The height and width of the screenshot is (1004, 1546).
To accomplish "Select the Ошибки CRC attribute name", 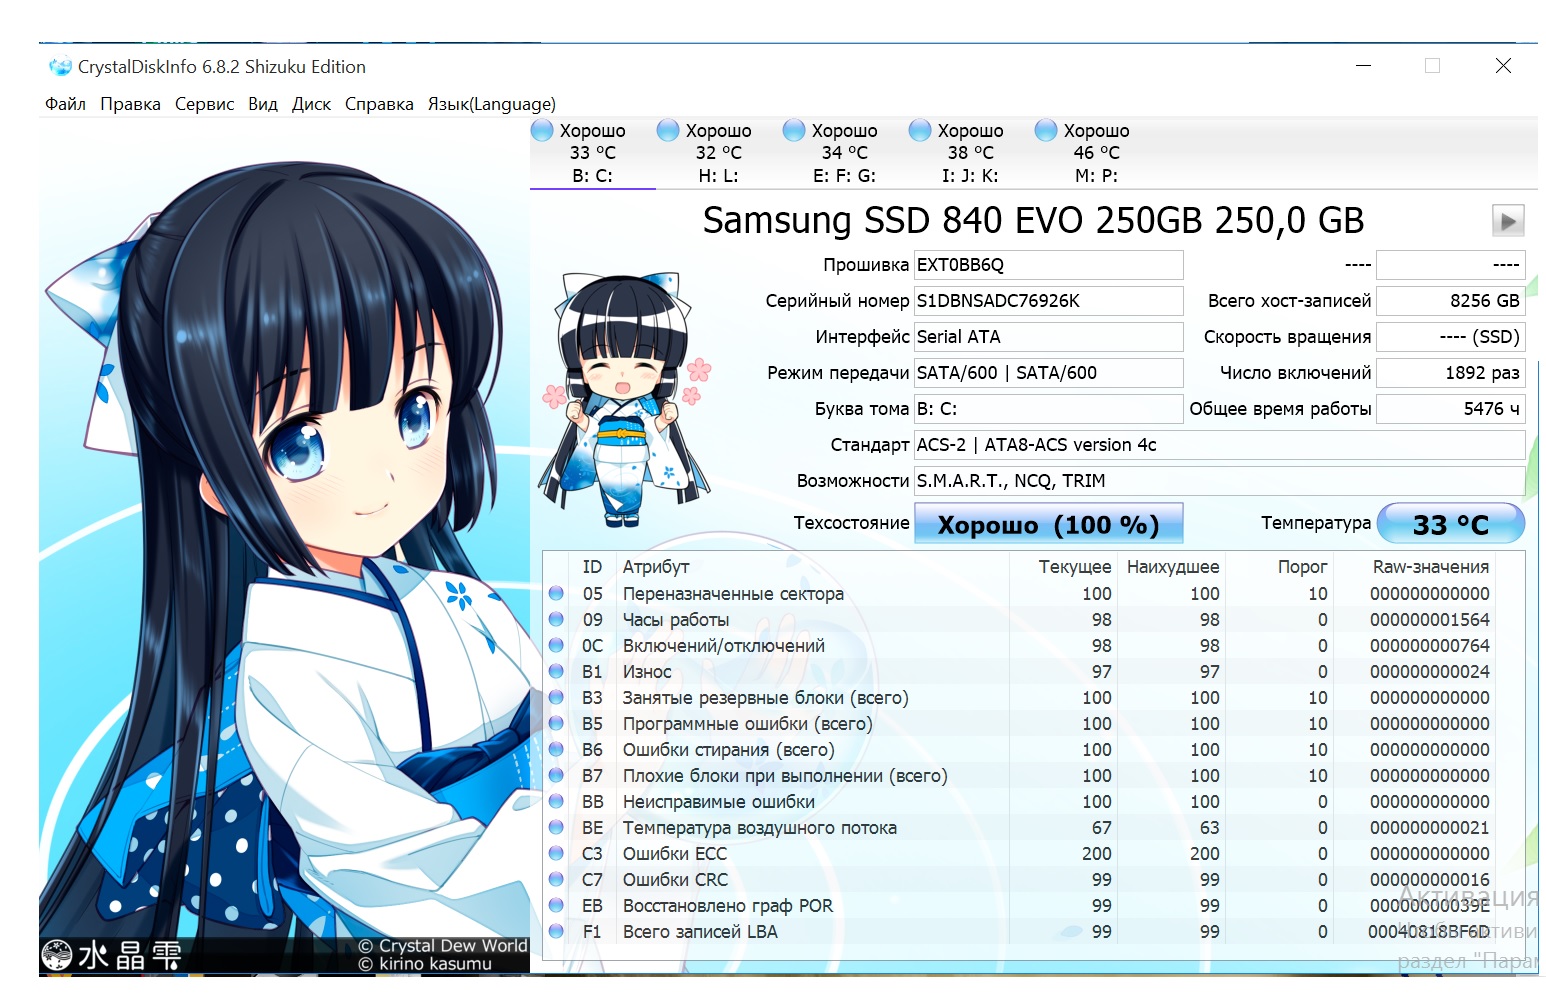I will [675, 880].
